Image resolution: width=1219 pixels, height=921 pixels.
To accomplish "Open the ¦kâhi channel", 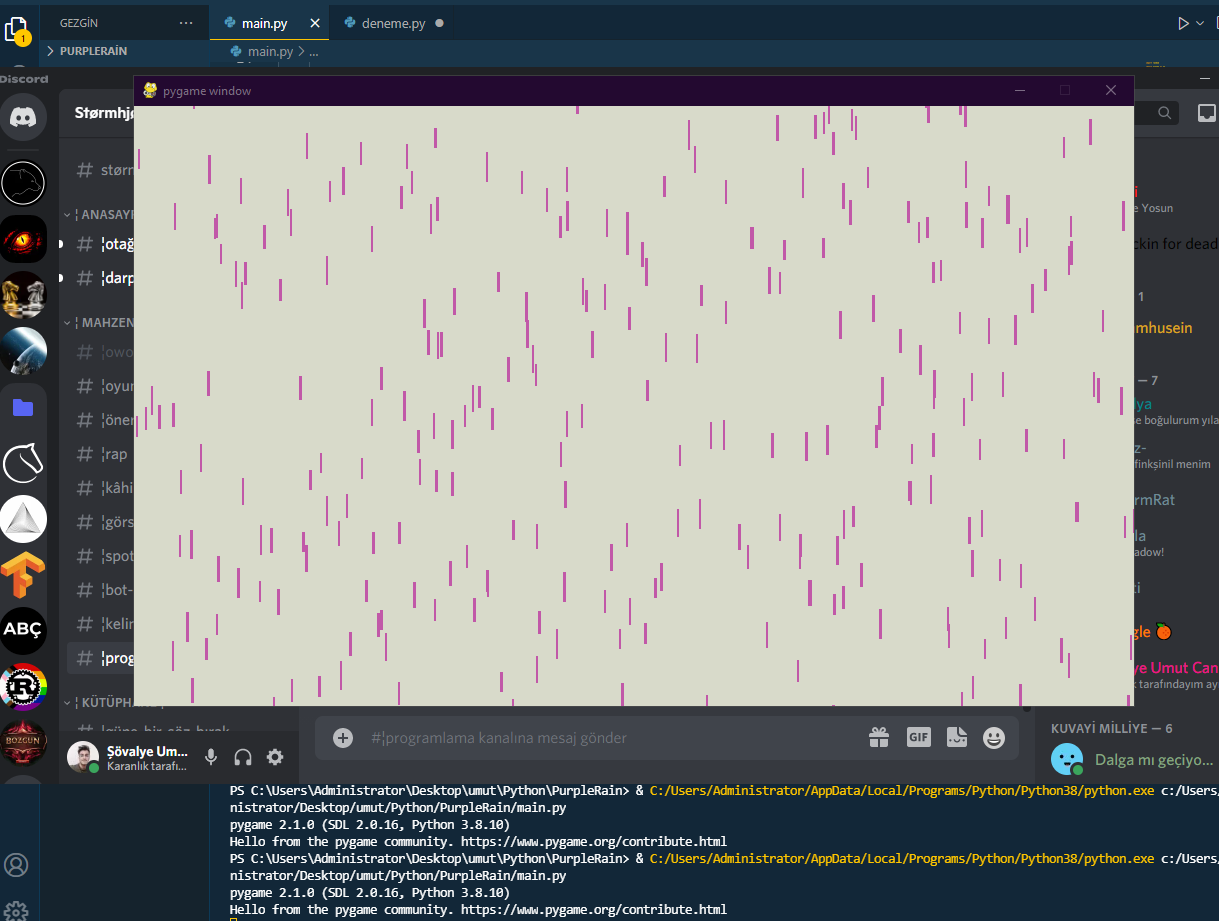I will click(x=101, y=488).
